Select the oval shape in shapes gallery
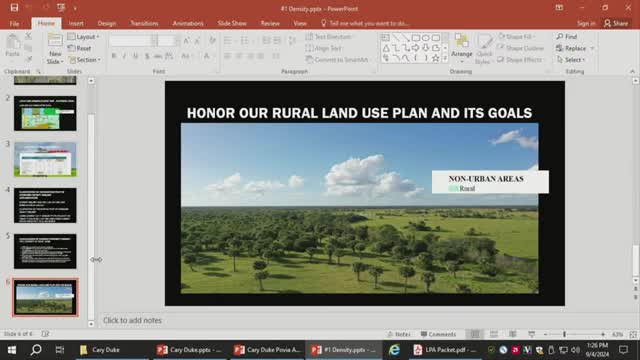The width and height of the screenshot is (640, 360). point(426,38)
